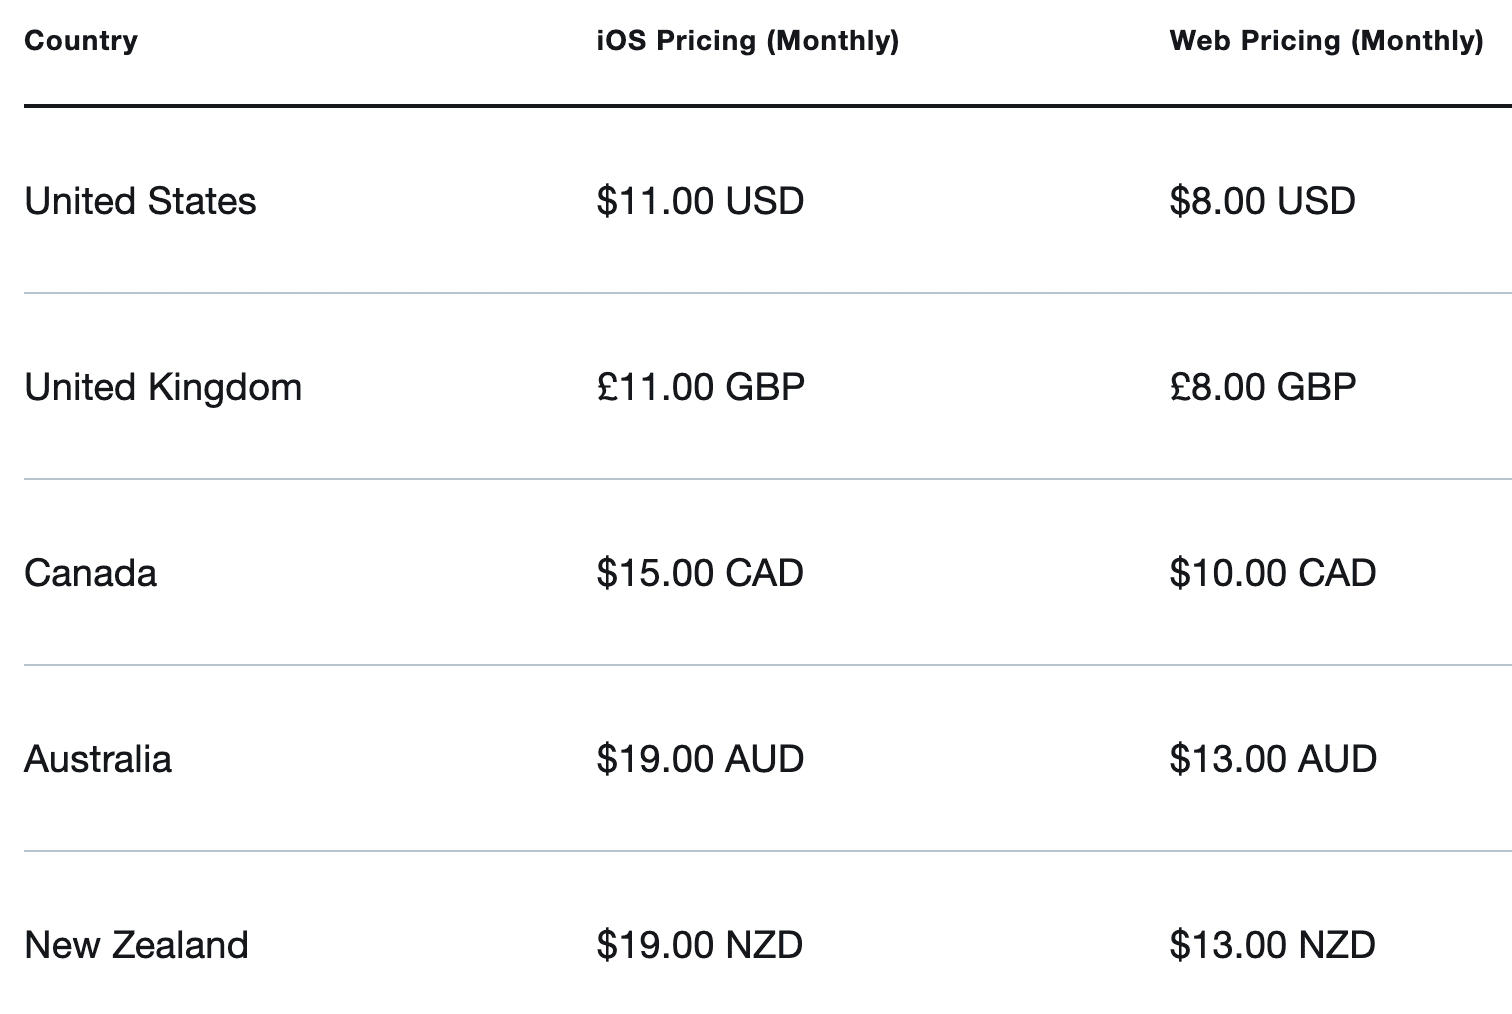Select the United Kingdom country cell
Viewport: 1512px width, 1014px height.
coord(163,387)
